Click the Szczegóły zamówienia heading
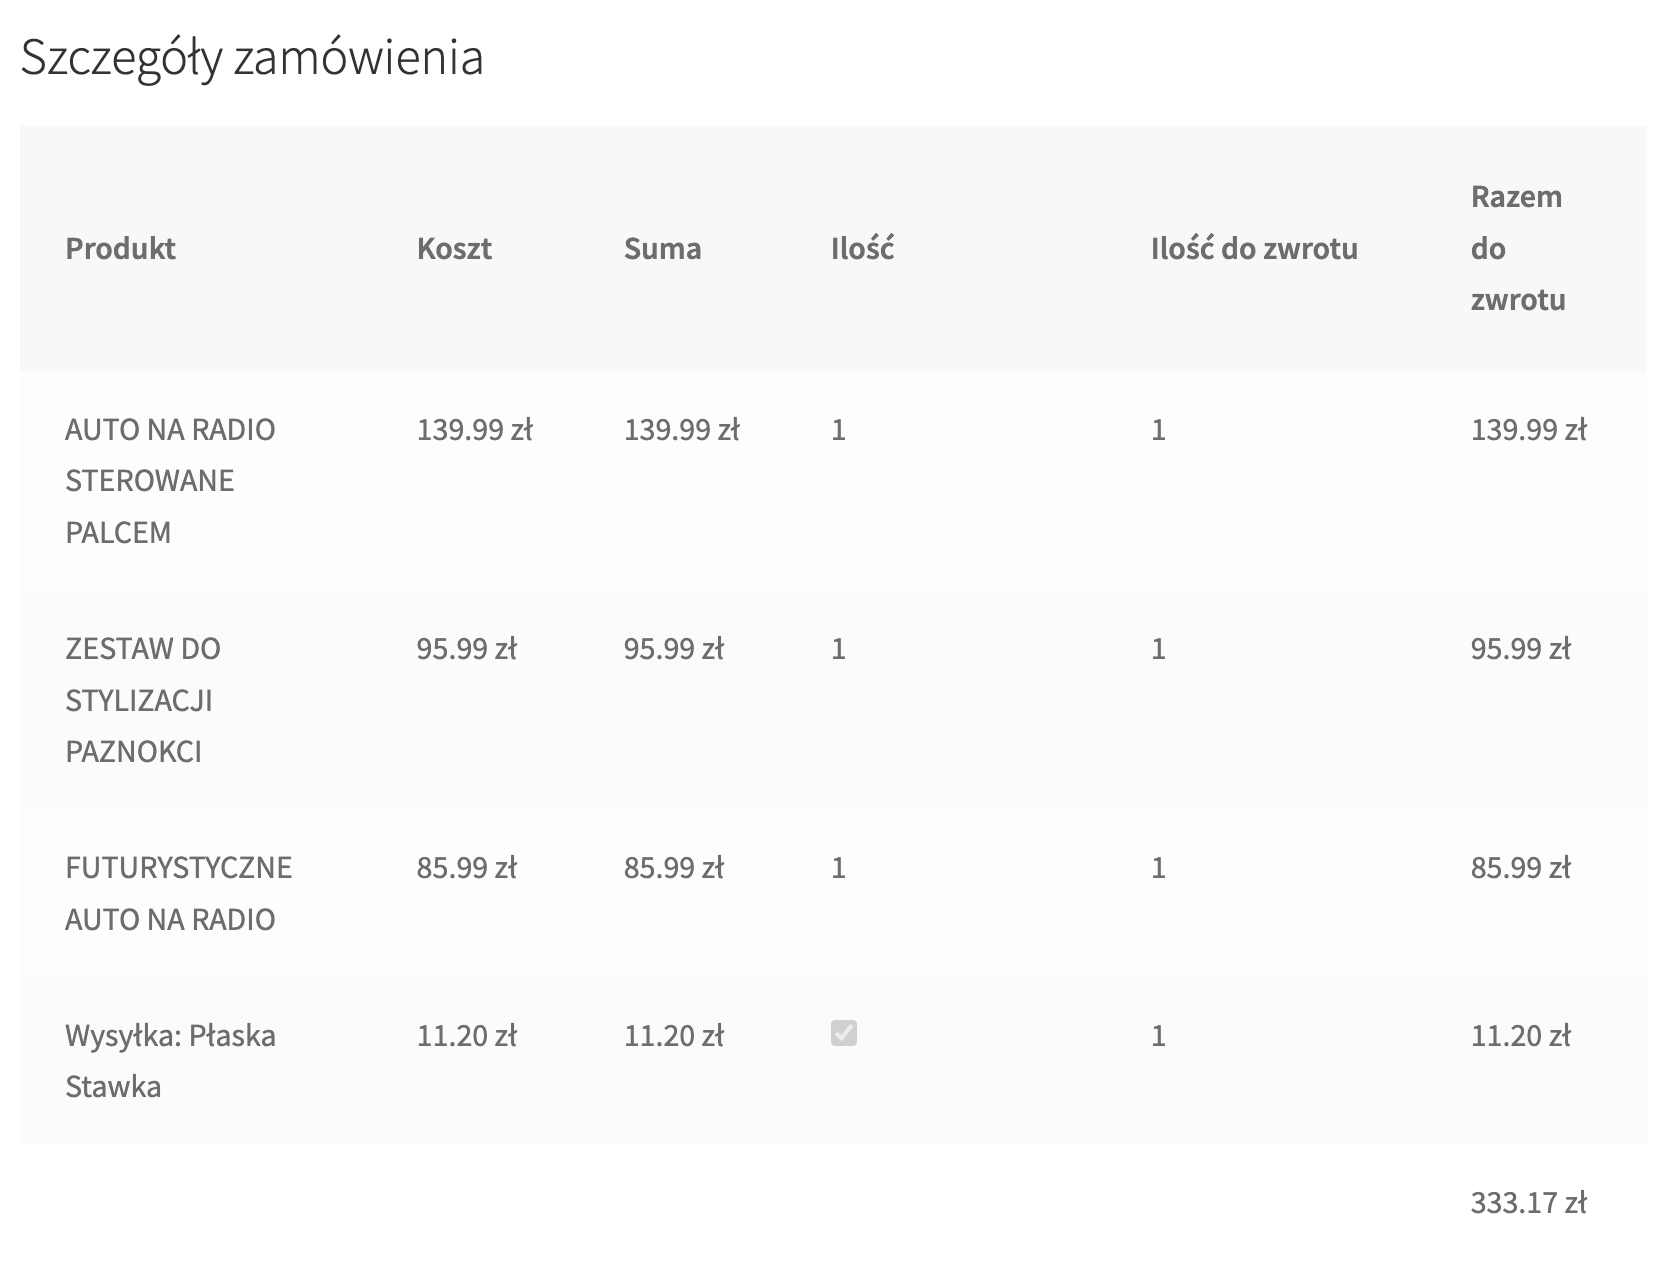1656x1262 pixels. click(x=252, y=58)
